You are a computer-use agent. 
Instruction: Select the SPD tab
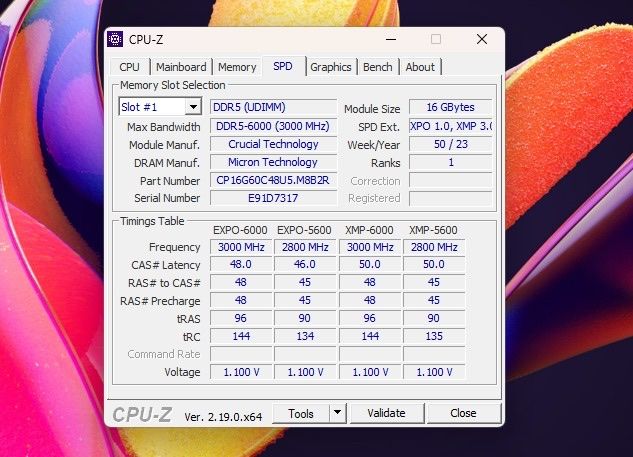(x=283, y=66)
